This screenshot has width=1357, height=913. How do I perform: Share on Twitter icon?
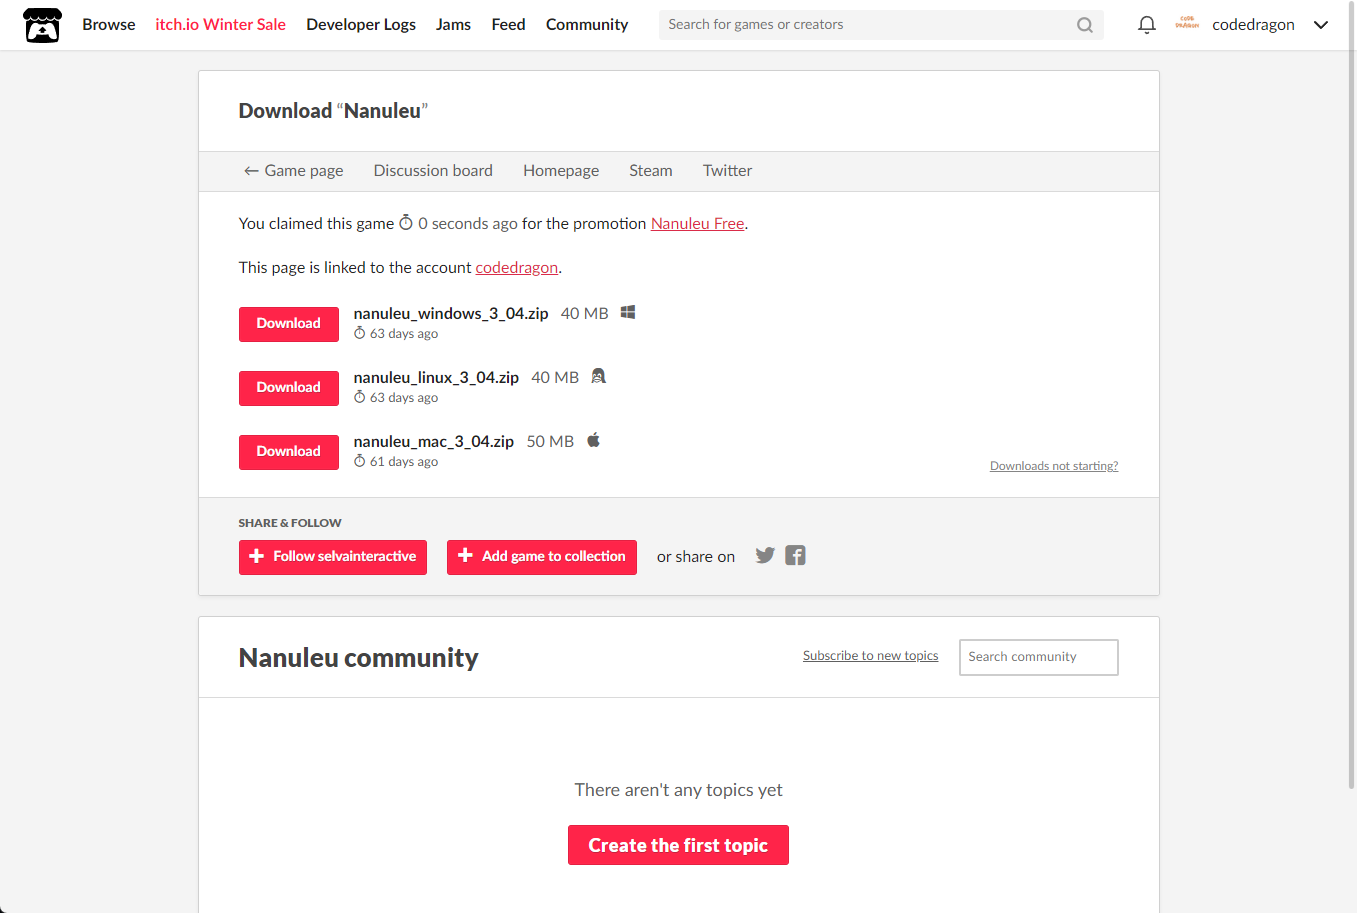(x=765, y=555)
